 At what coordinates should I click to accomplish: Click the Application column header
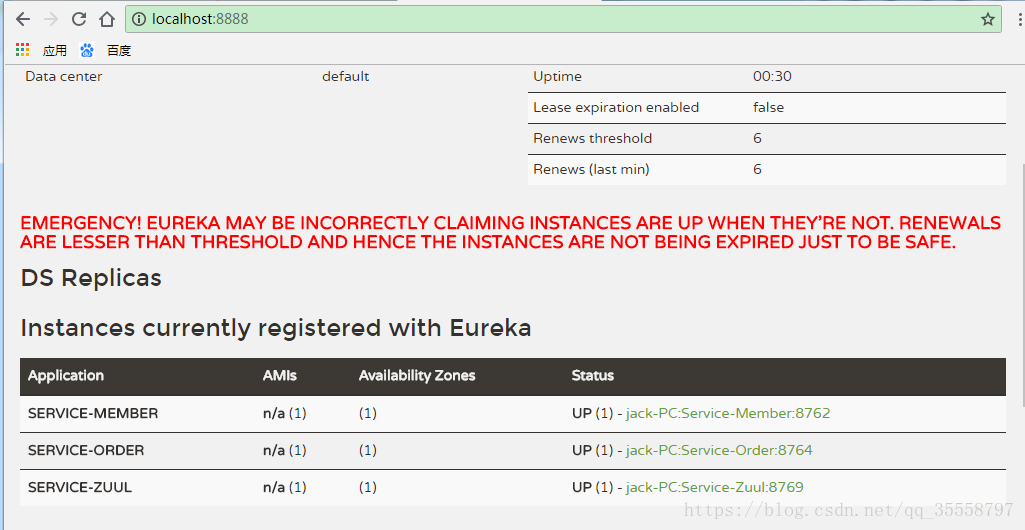(65, 376)
